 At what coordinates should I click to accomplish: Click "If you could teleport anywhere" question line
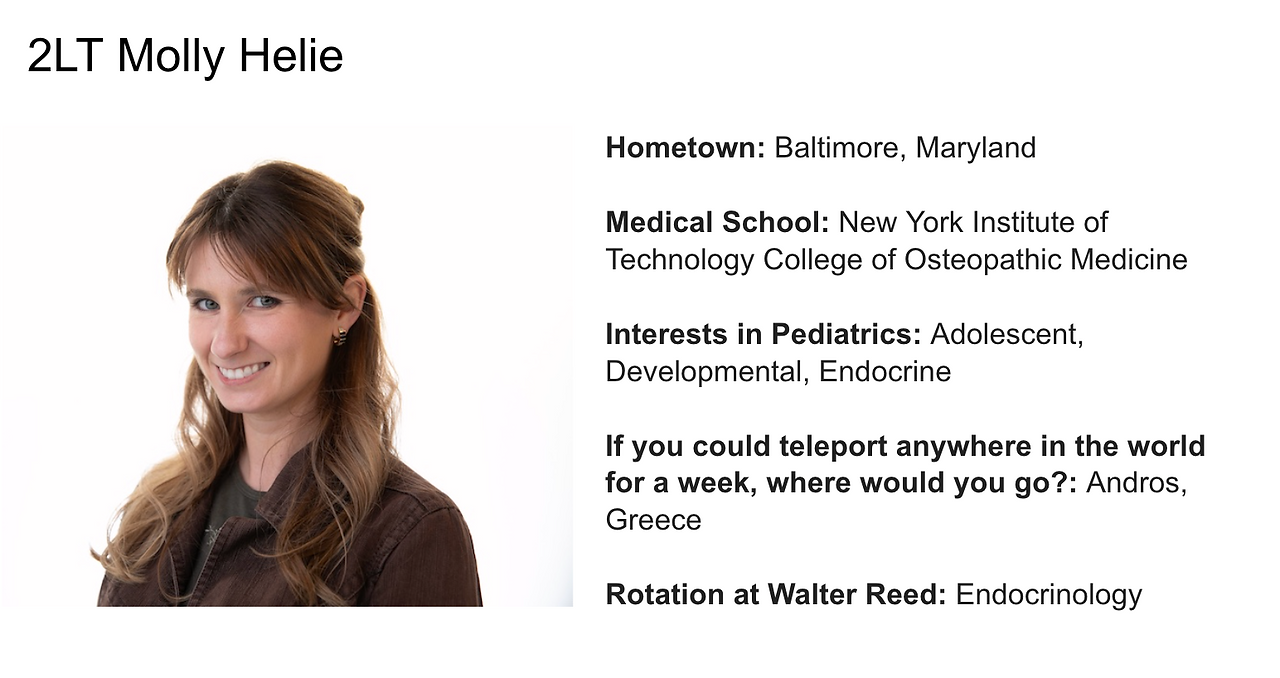coord(905,446)
